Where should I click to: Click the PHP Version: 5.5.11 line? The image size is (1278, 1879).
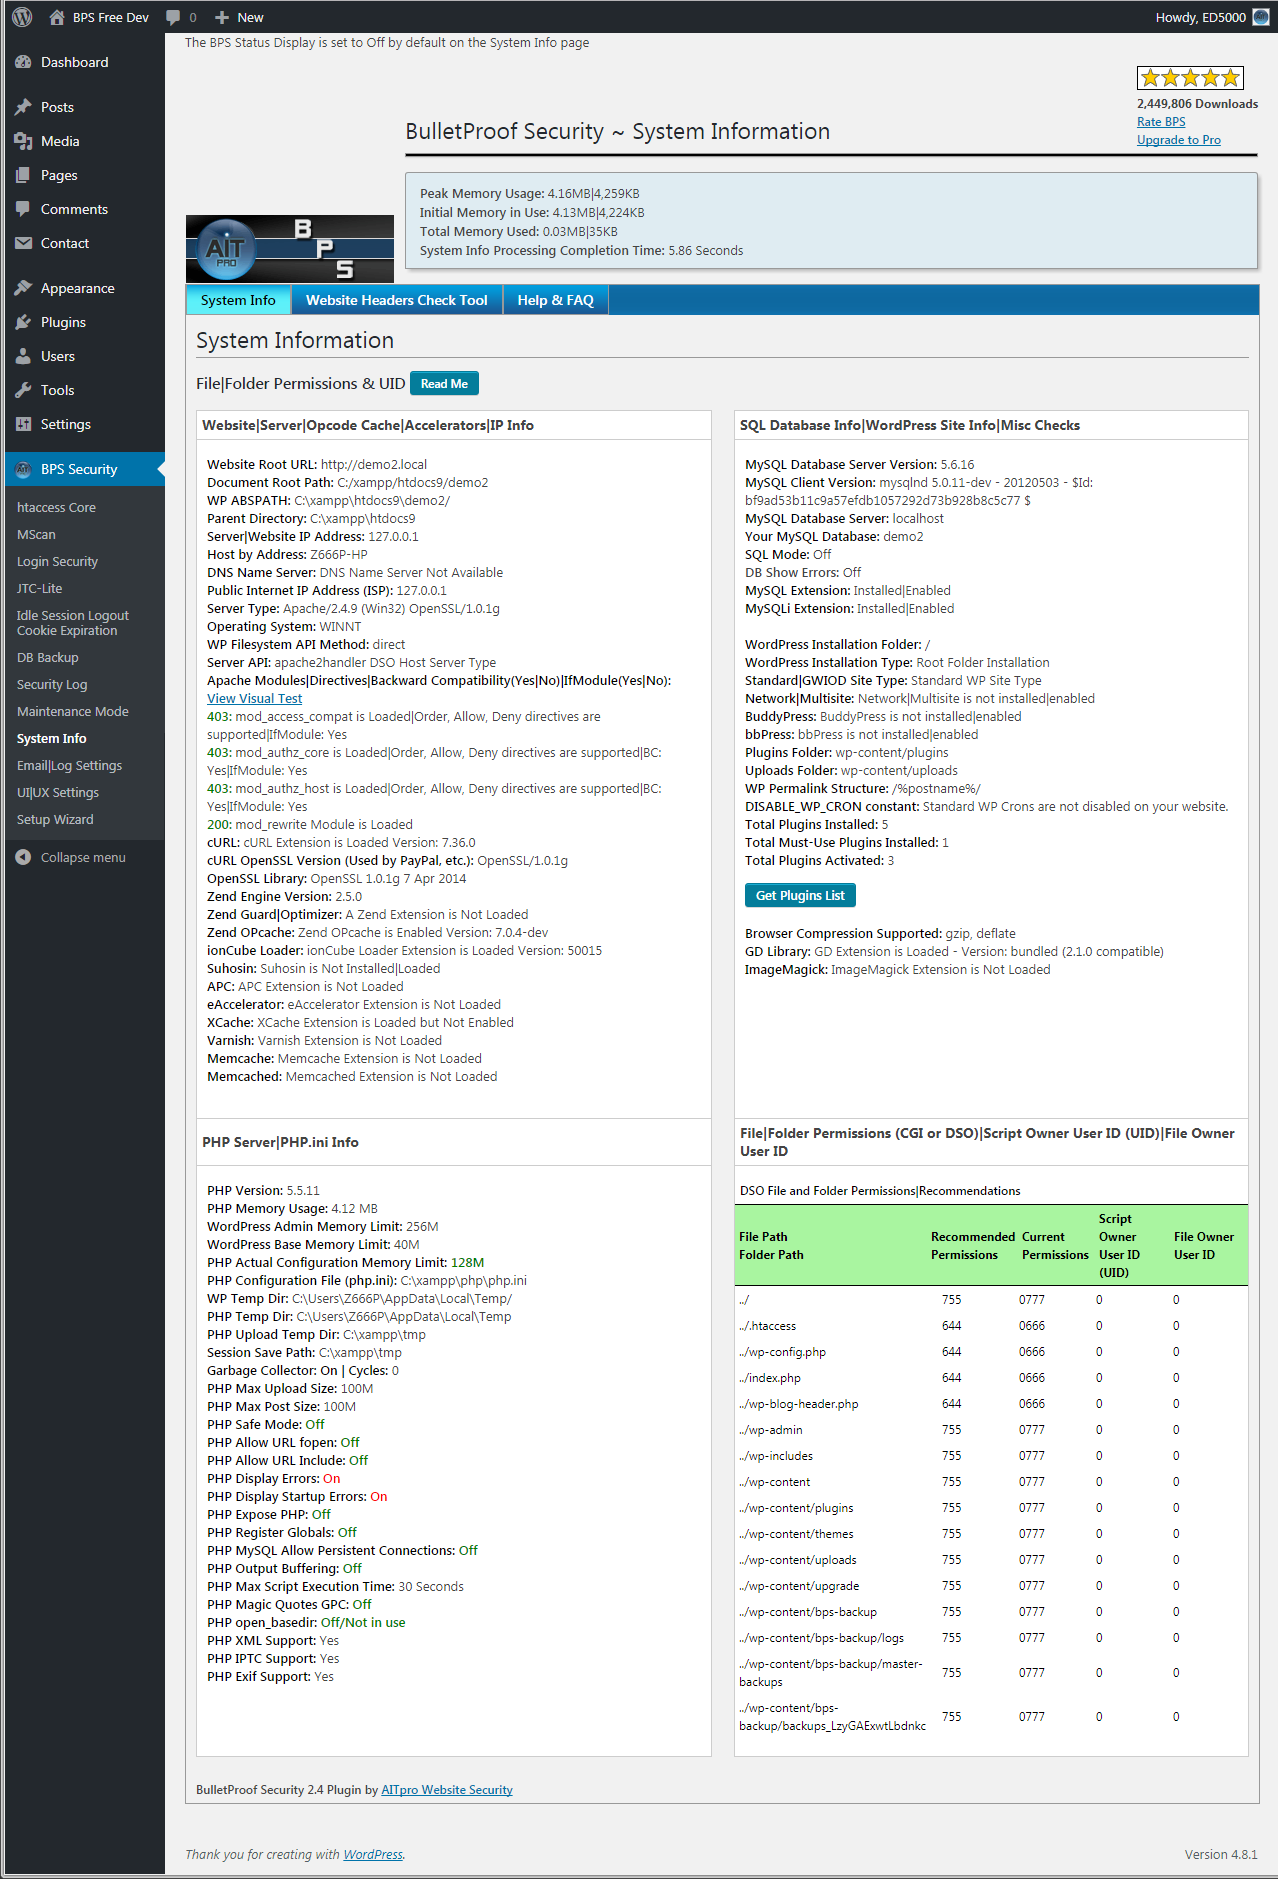[x=263, y=1191]
